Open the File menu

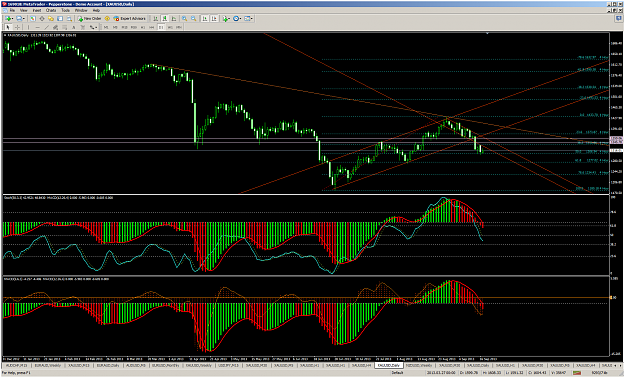(12, 10)
